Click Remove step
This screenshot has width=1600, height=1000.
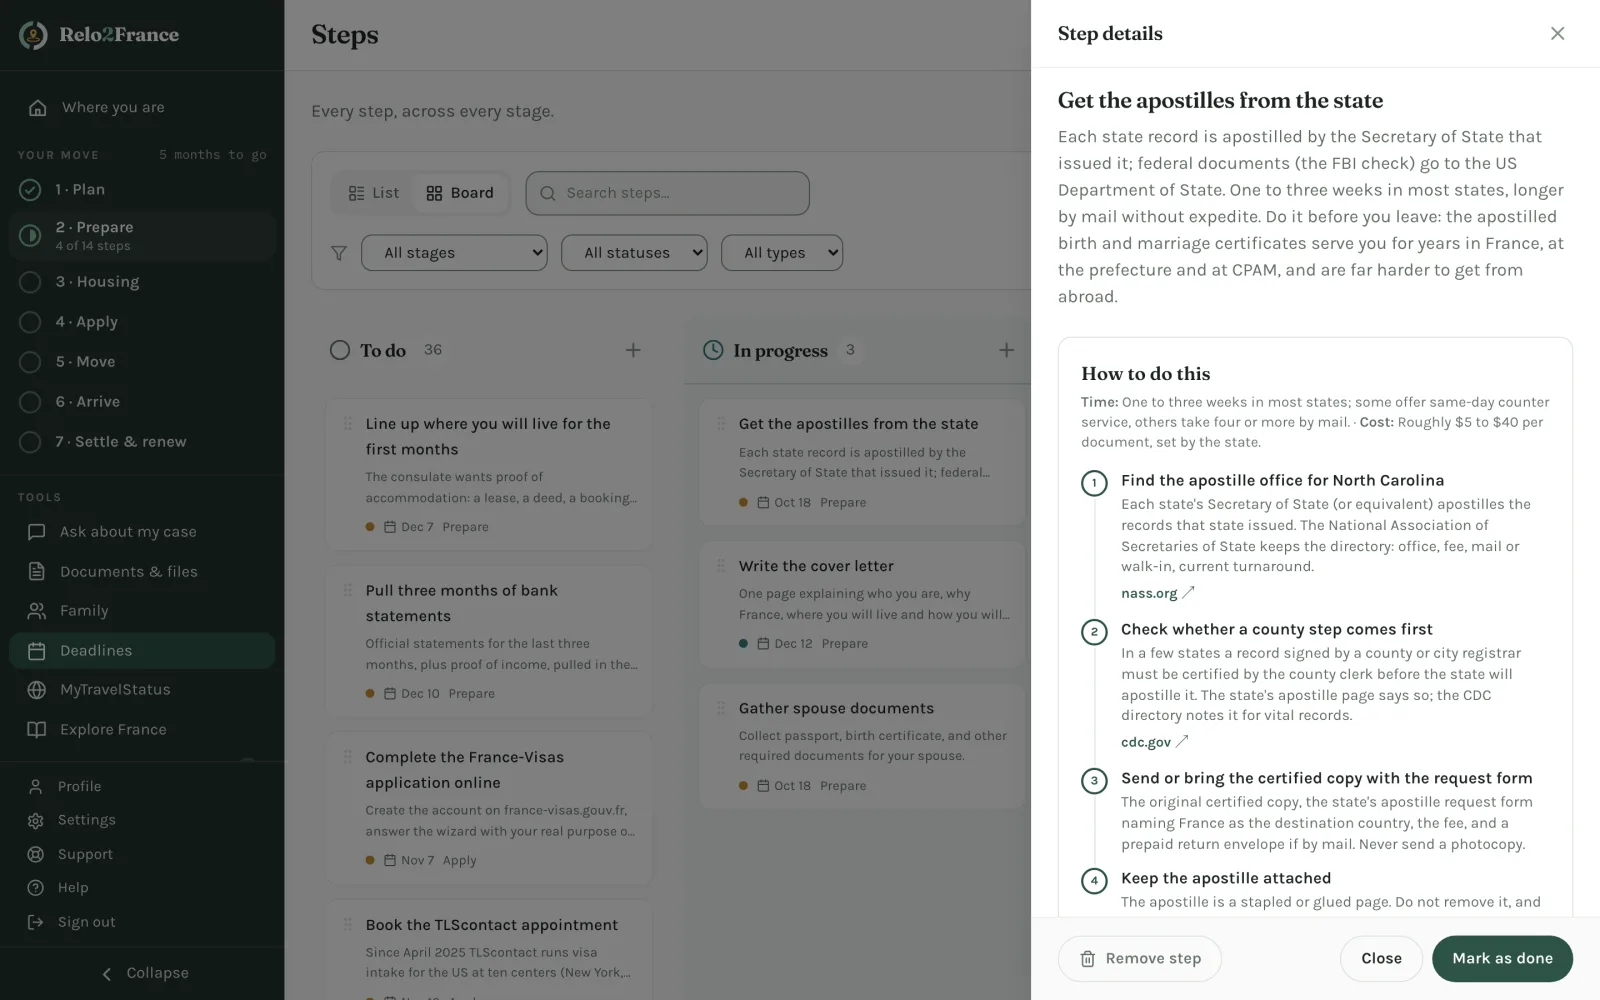point(1140,958)
